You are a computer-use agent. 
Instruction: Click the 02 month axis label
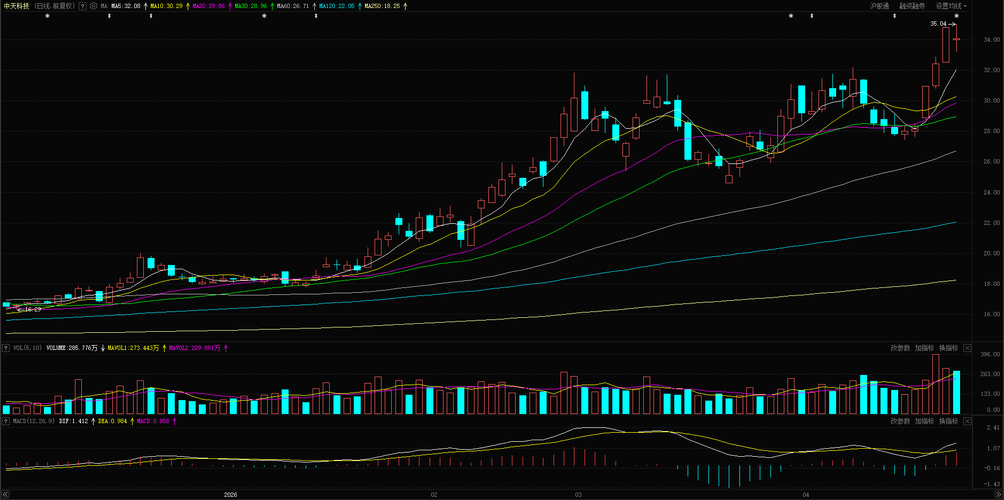click(433, 495)
